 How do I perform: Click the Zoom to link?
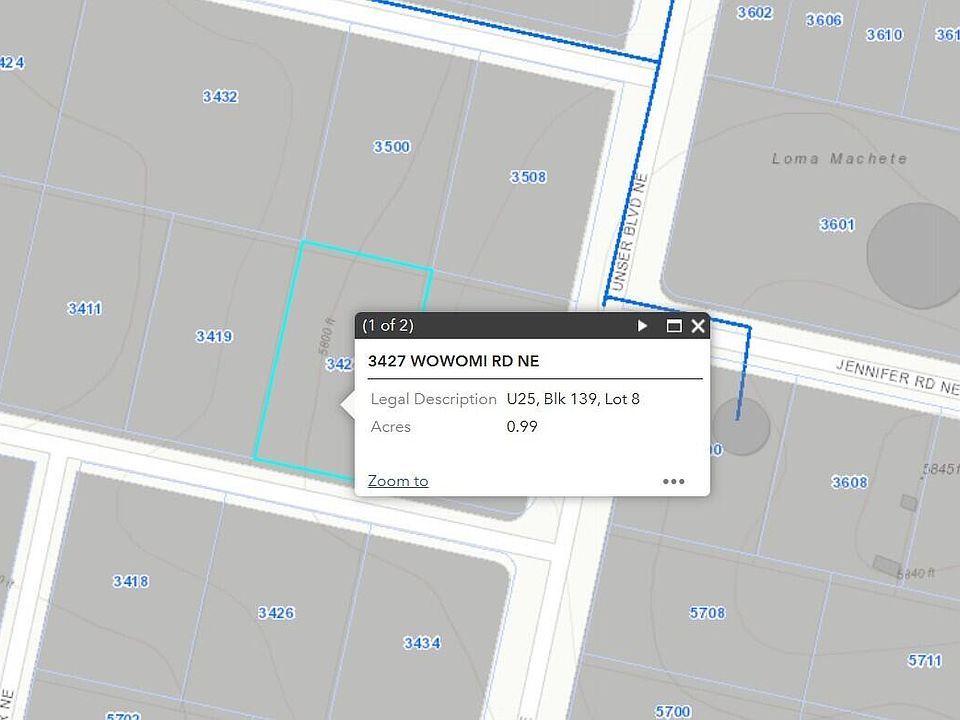click(398, 481)
